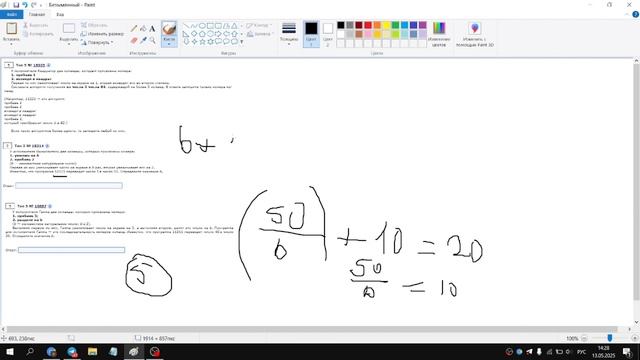Collapse the ribbon with chevron arrow

(627, 14)
